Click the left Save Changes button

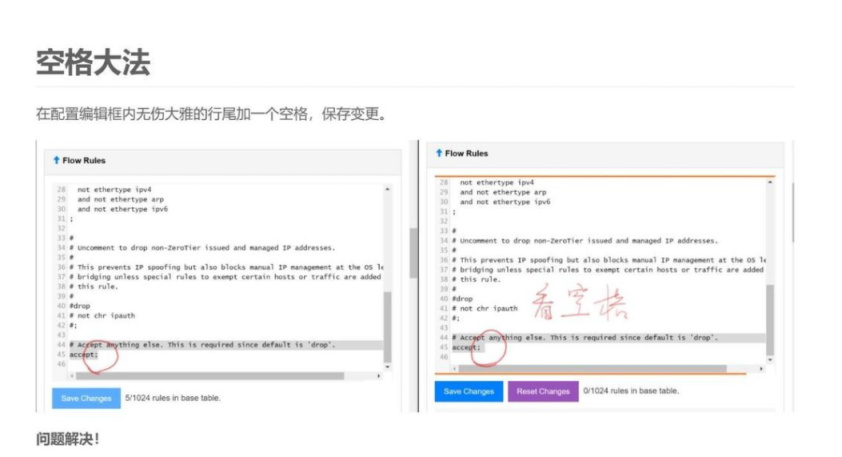(x=86, y=398)
